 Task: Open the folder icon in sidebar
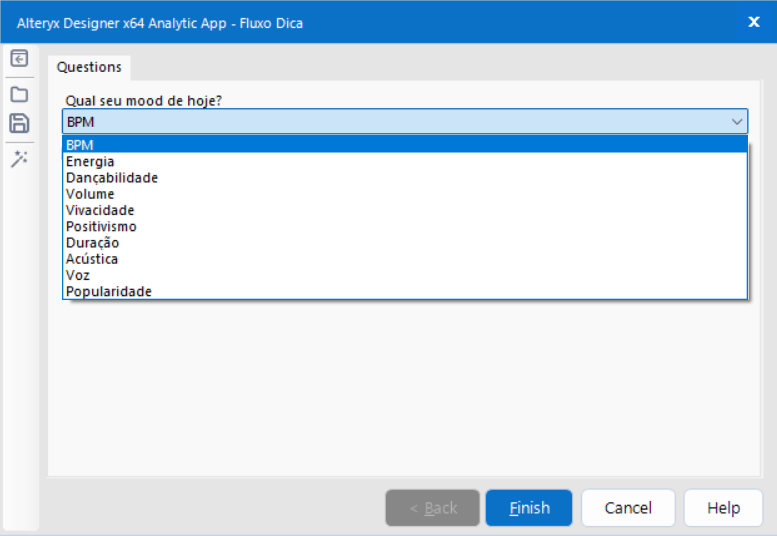(19, 94)
